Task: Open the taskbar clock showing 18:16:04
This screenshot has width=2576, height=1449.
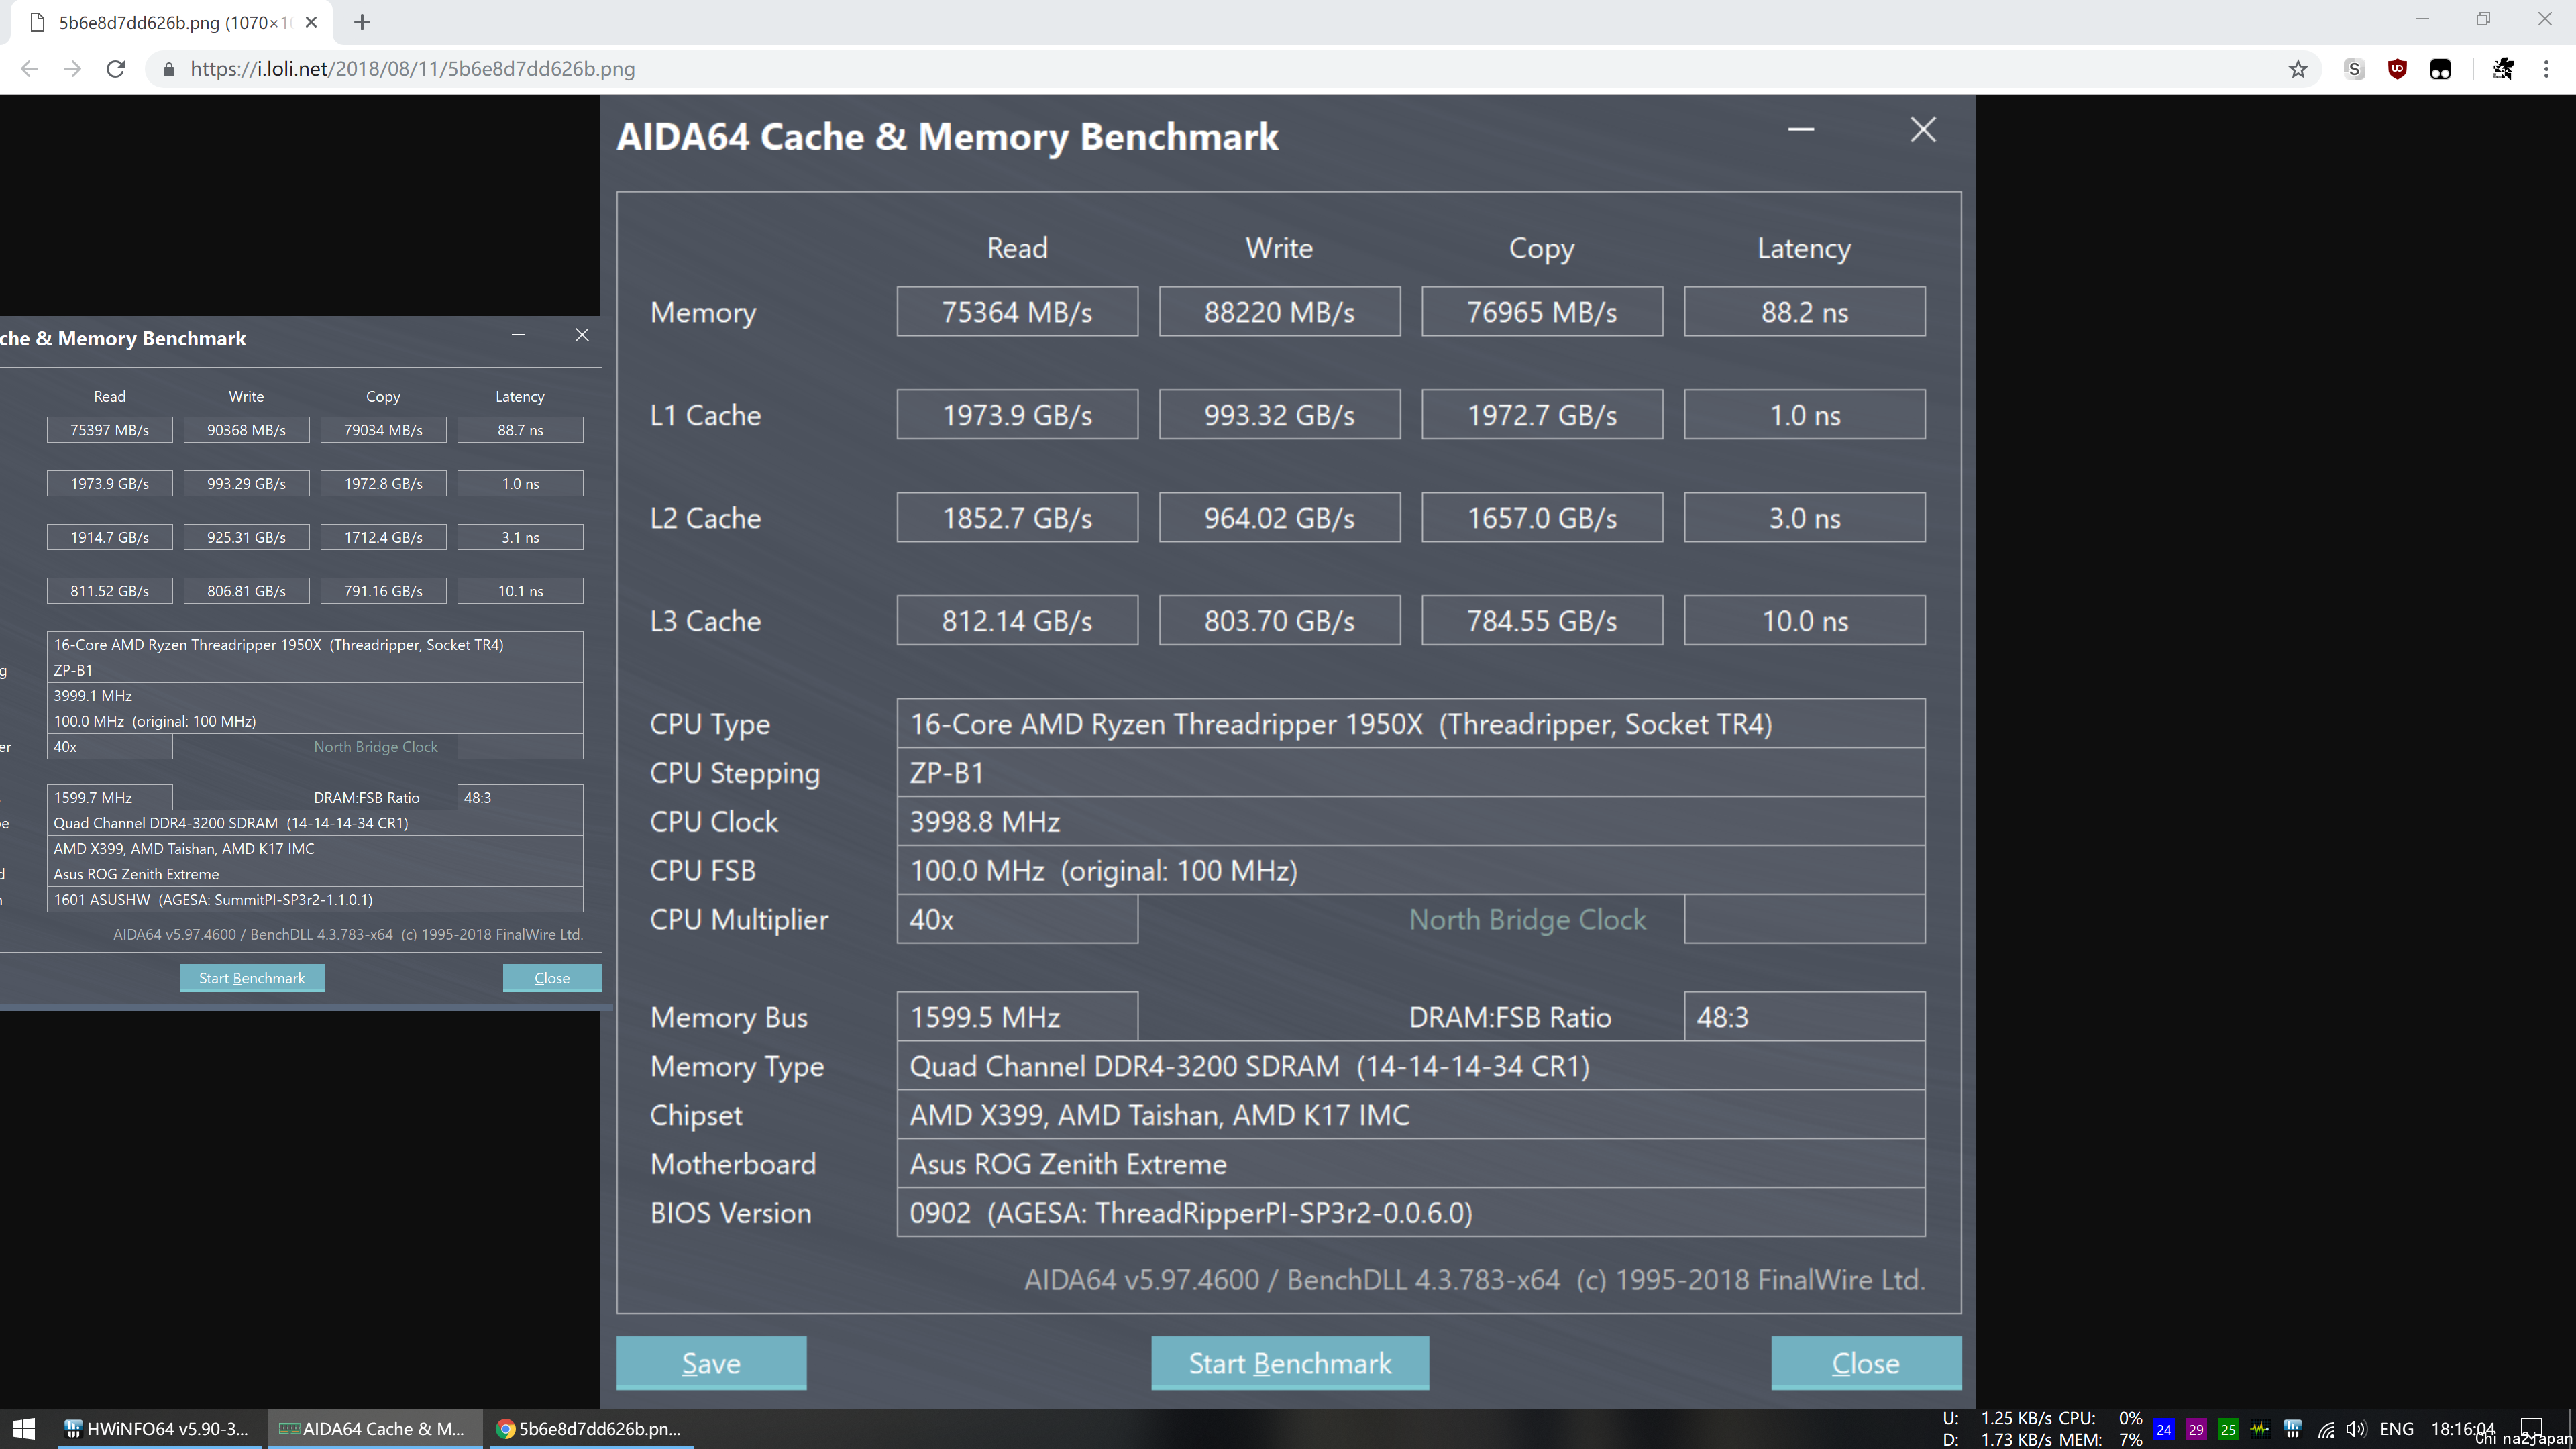Action: pyautogui.click(x=2462, y=1429)
